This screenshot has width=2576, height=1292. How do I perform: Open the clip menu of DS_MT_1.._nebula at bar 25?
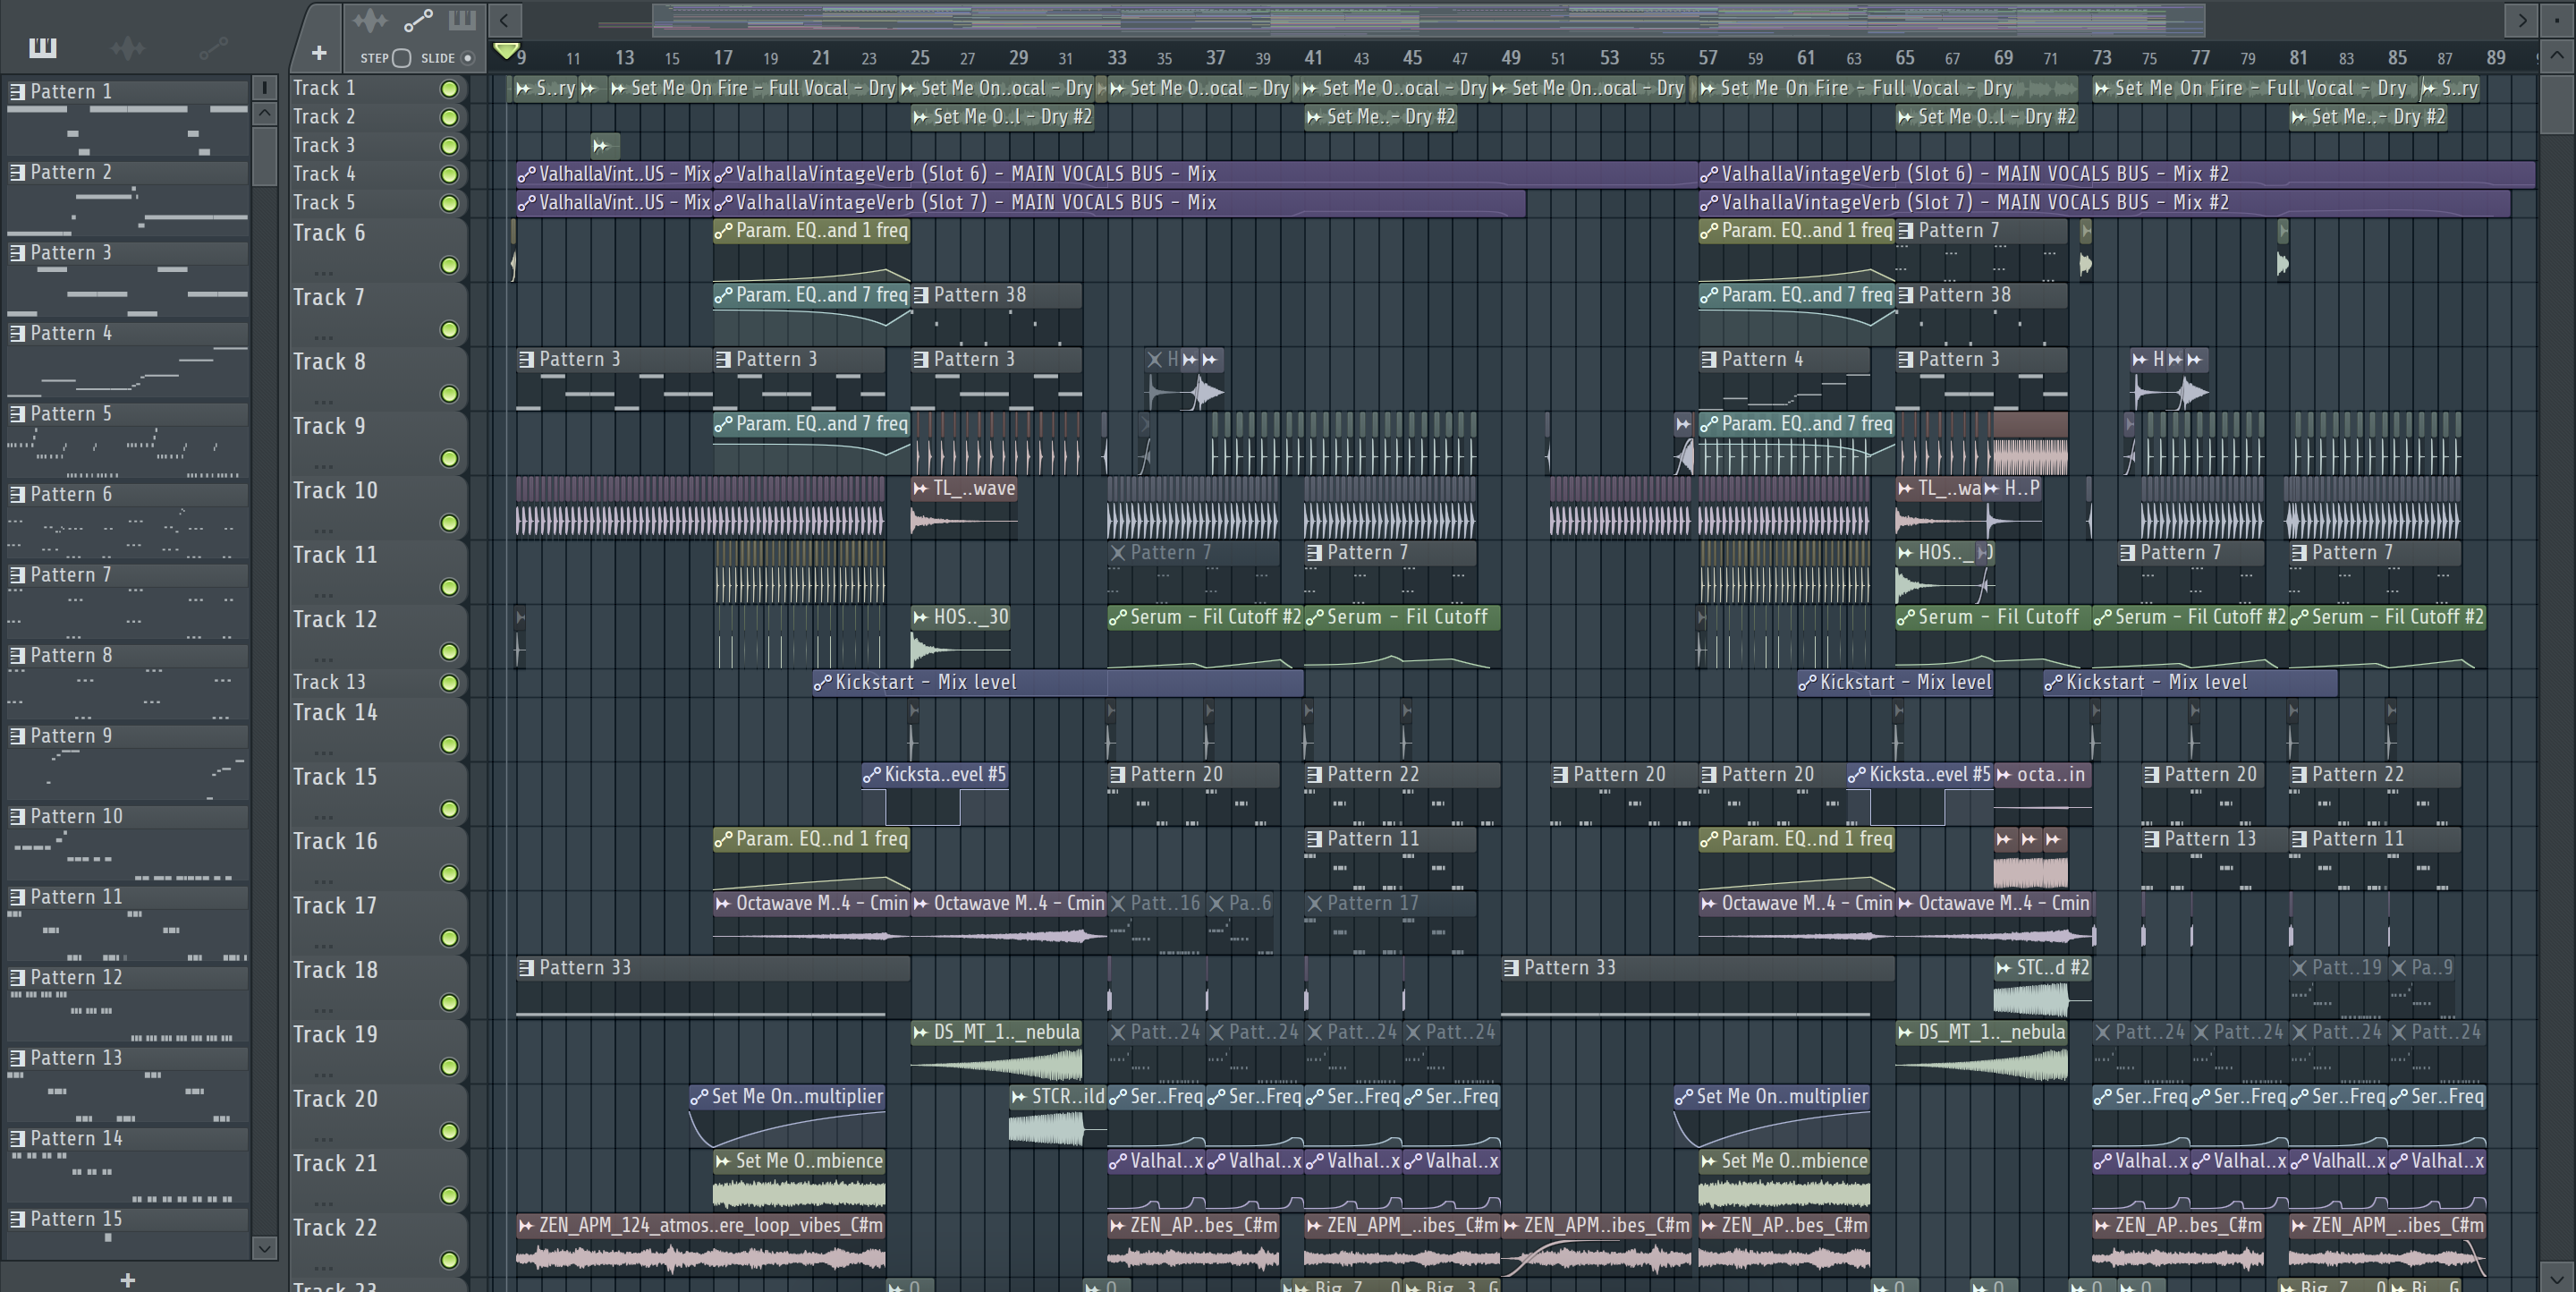point(920,1032)
